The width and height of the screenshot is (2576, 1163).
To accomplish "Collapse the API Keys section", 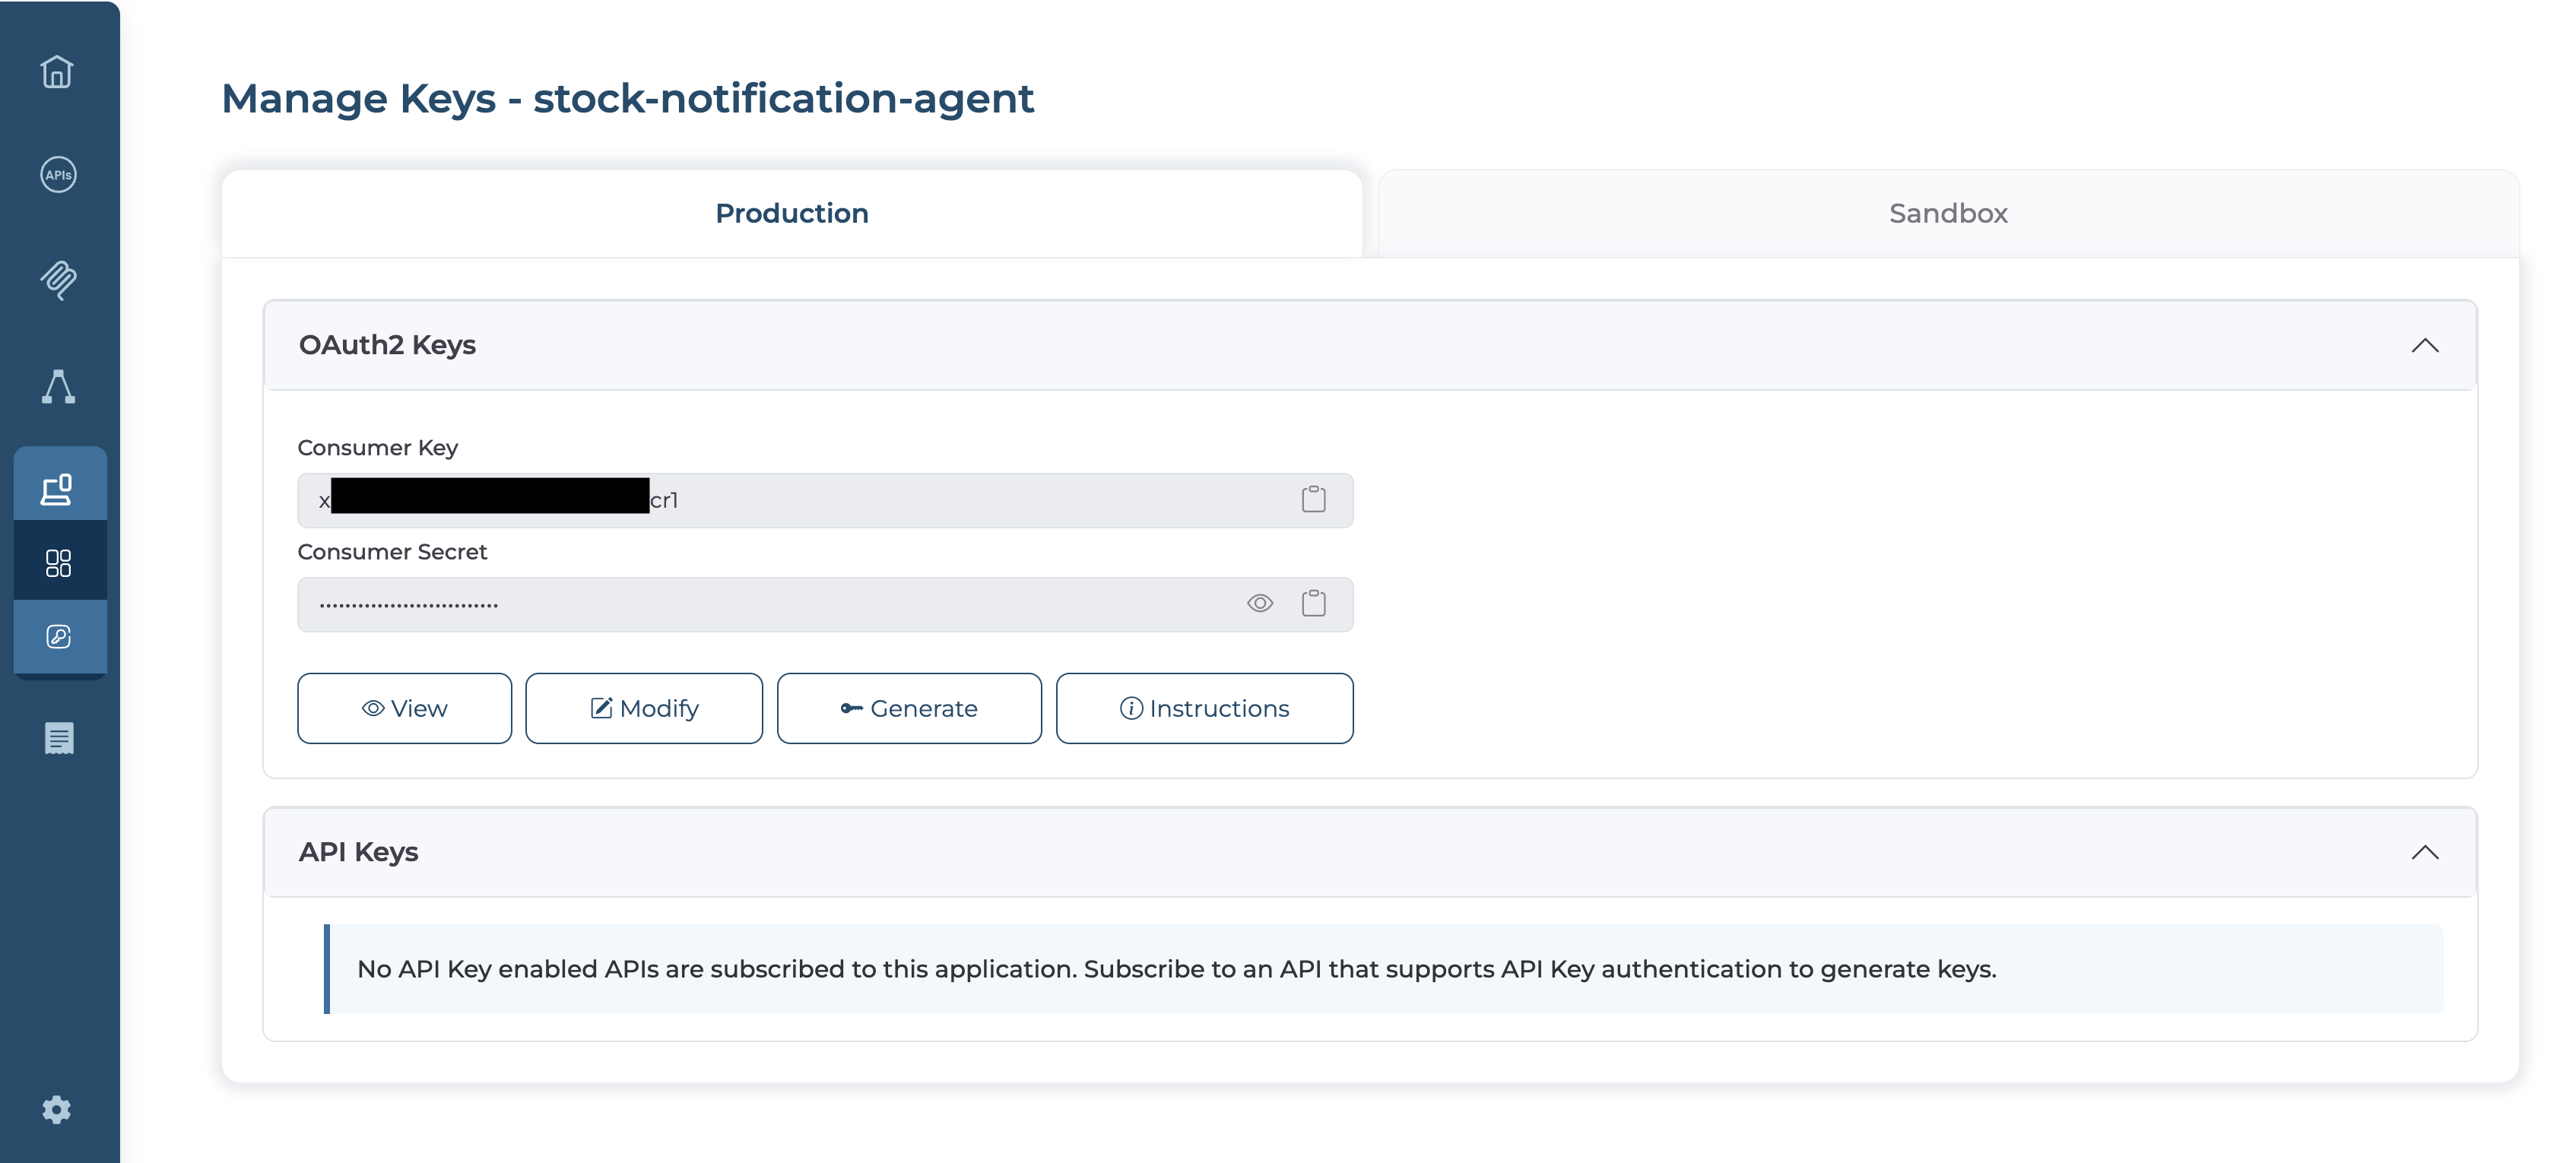I will [x=2424, y=852].
